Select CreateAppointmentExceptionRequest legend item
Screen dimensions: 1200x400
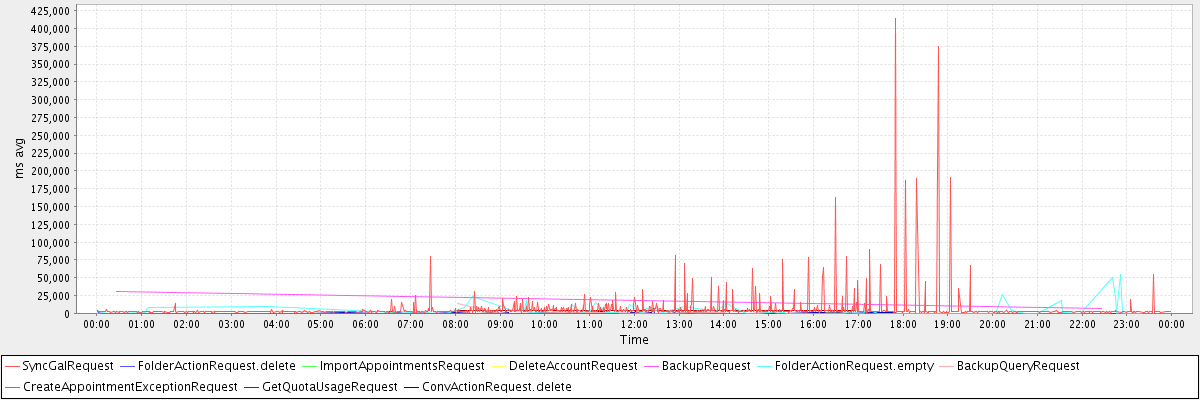(x=130, y=386)
